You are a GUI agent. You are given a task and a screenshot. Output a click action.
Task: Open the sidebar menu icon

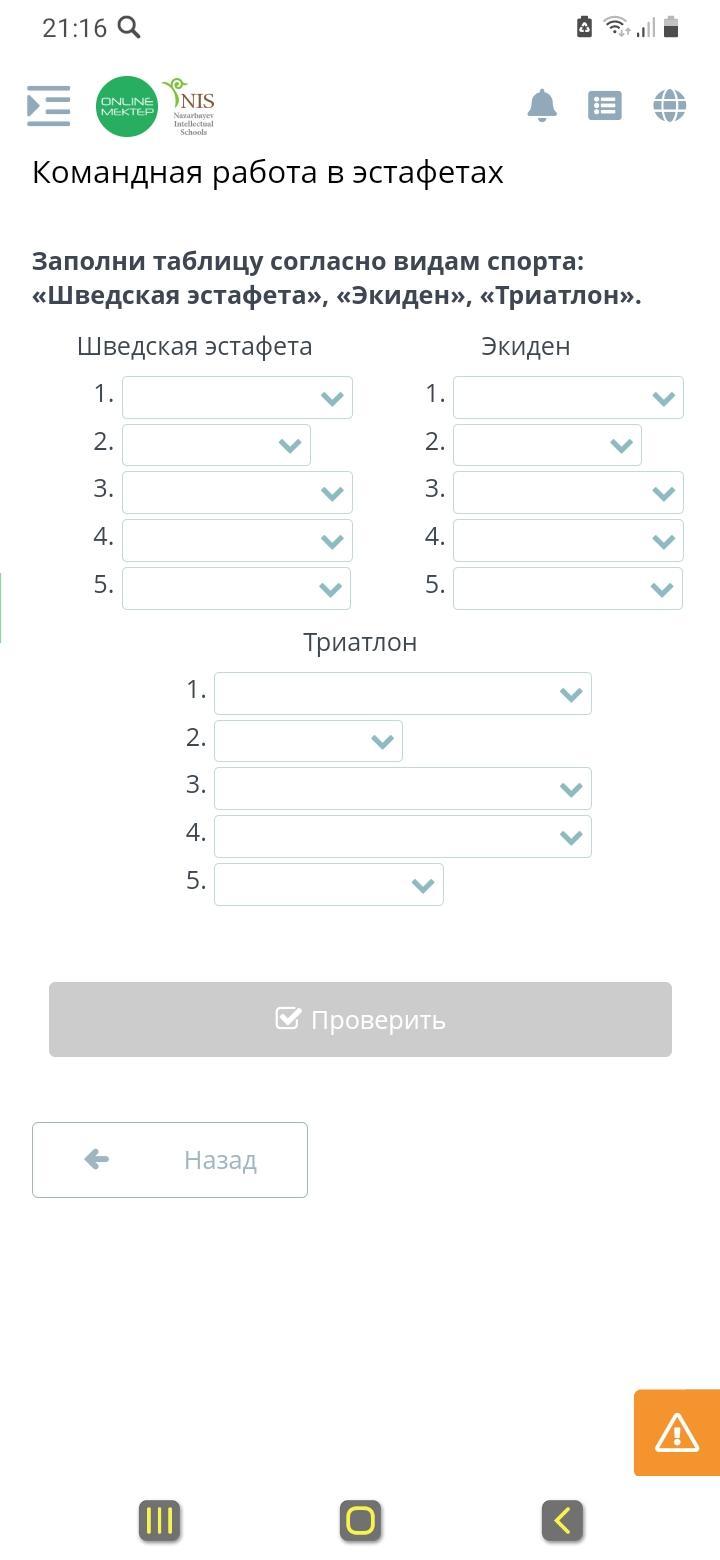(48, 106)
